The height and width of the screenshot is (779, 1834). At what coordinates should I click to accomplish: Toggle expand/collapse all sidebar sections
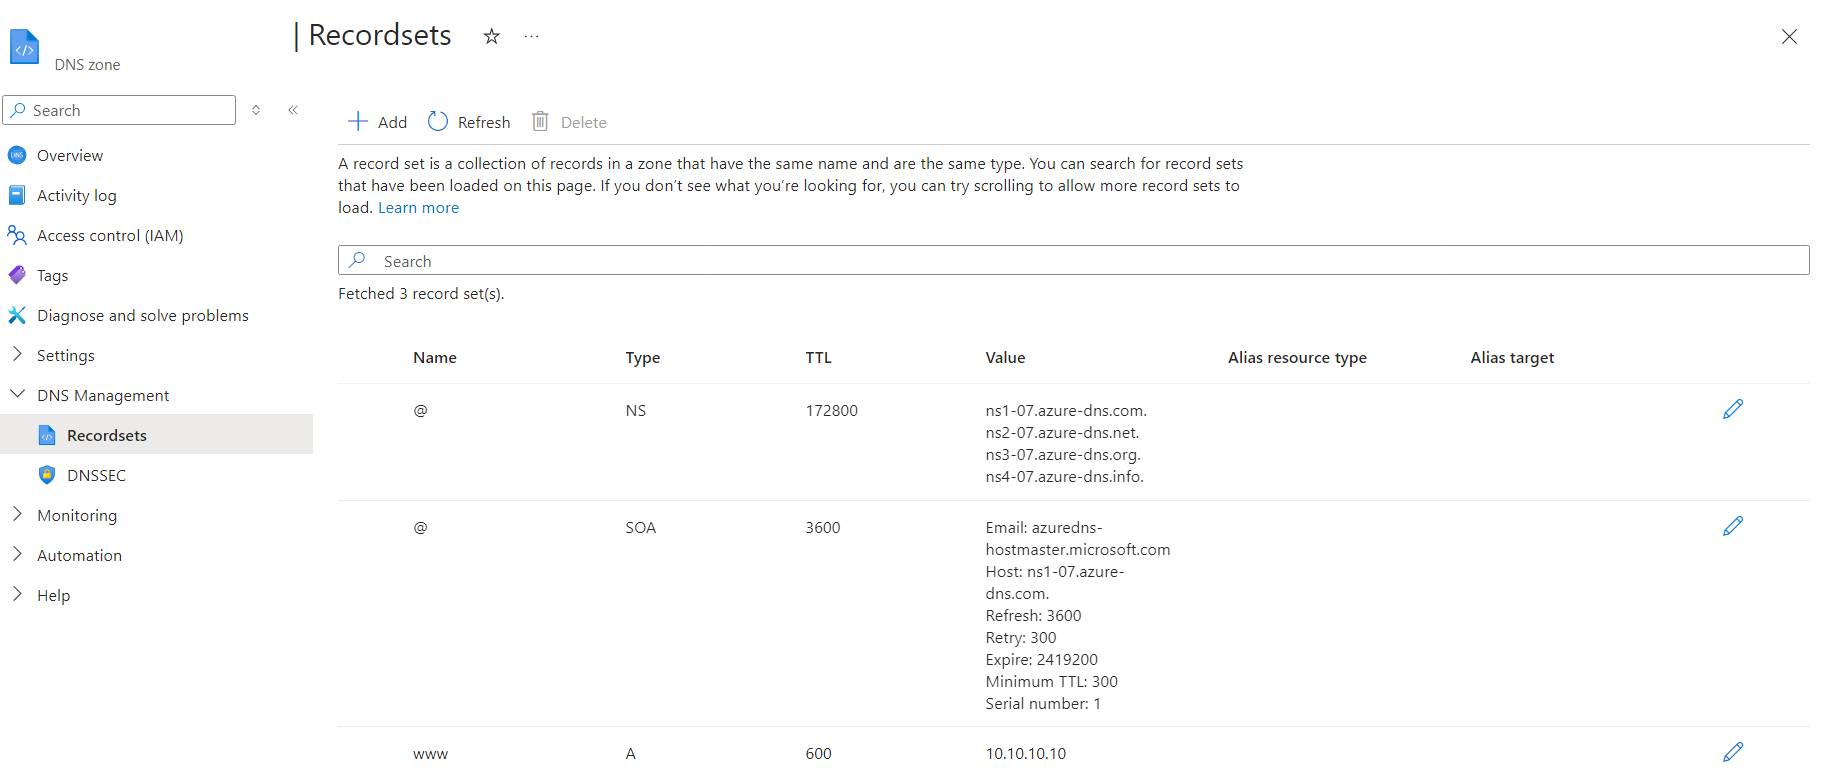[x=256, y=110]
